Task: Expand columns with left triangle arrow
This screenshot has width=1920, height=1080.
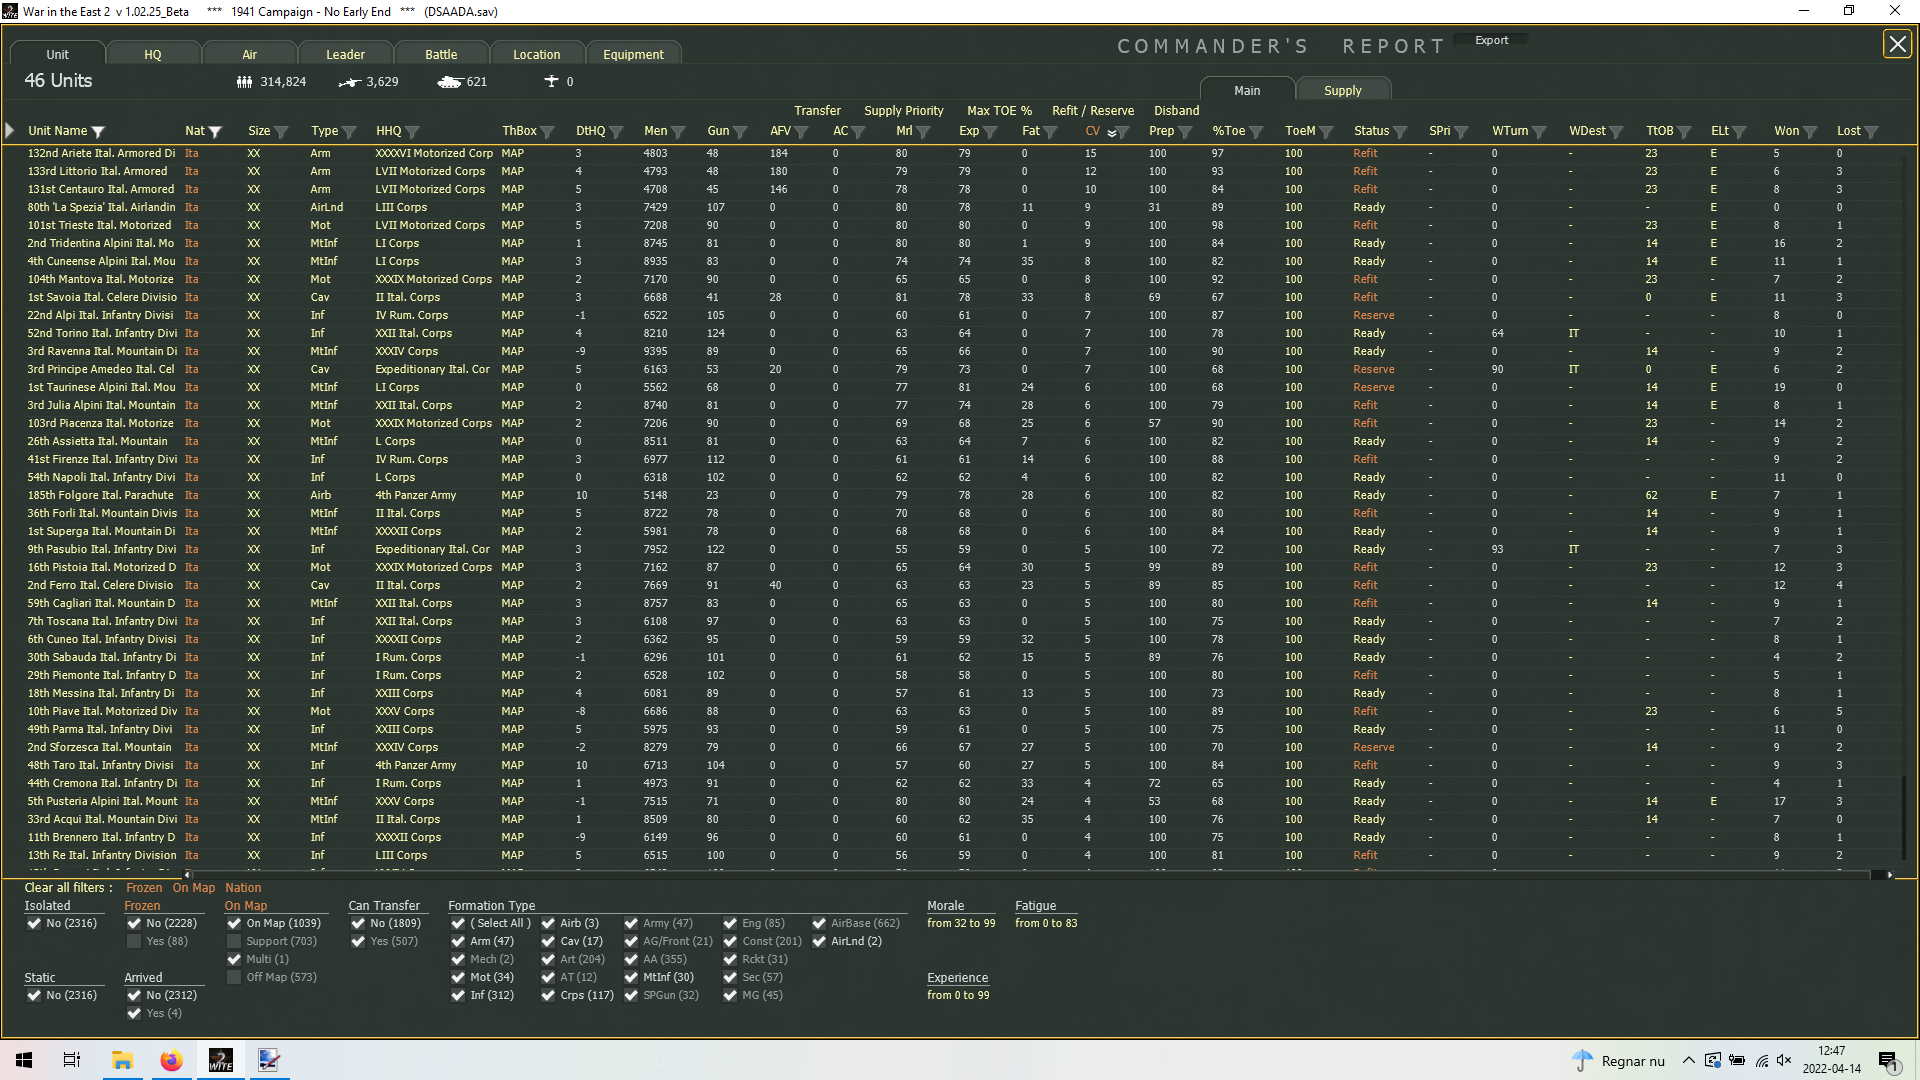Action: tap(10, 131)
